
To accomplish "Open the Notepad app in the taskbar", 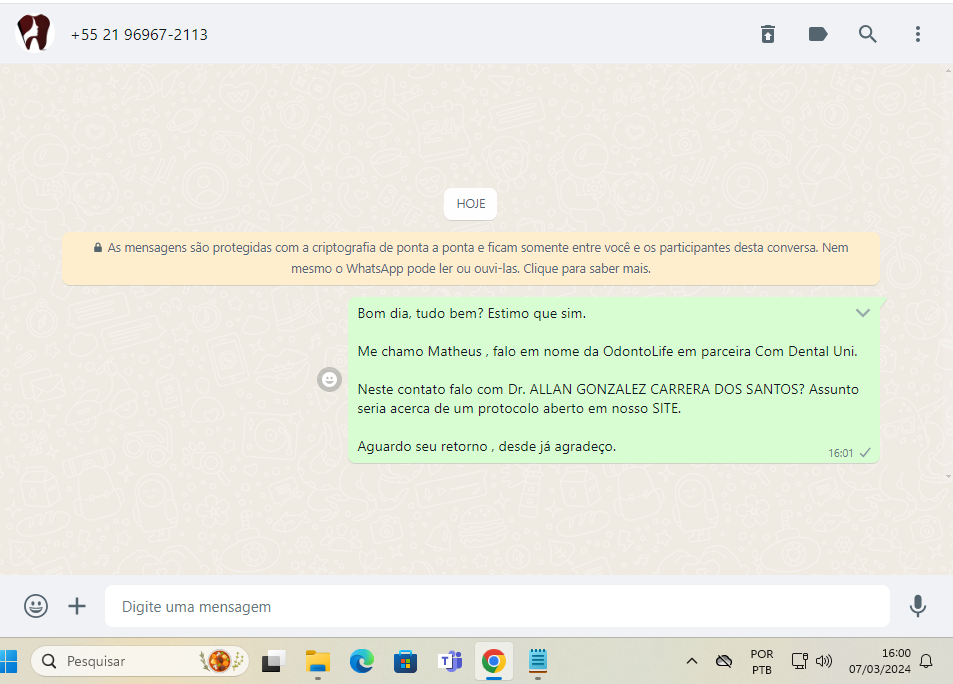I will pos(538,661).
